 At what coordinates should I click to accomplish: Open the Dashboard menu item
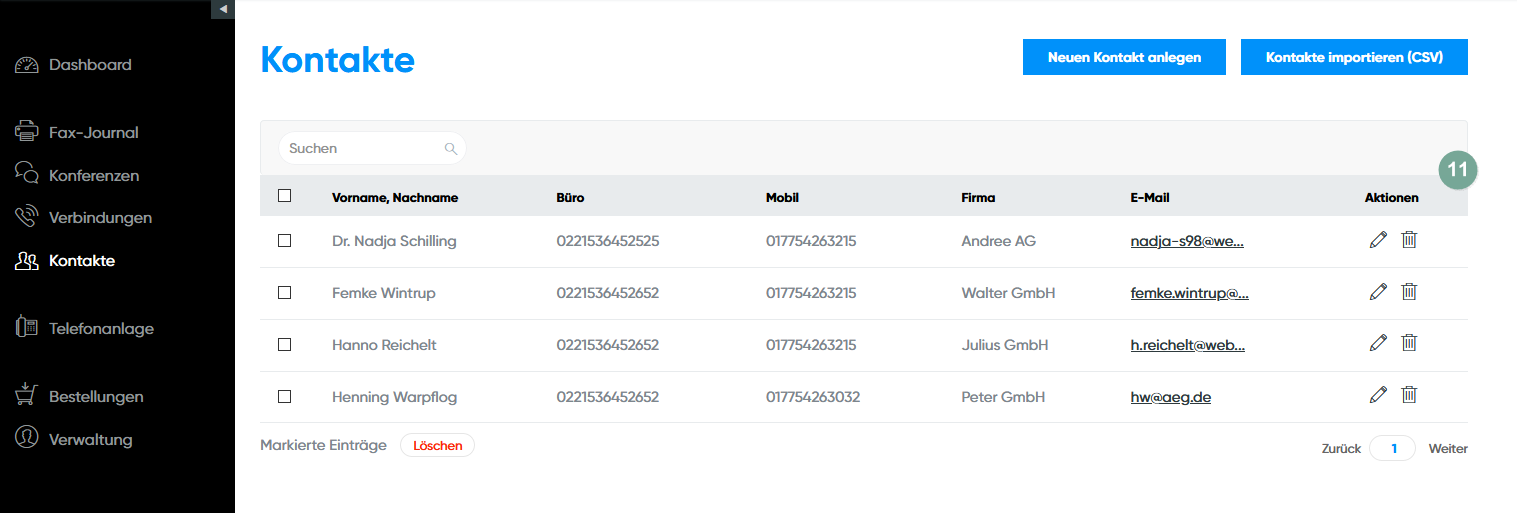[x=89, y=65]
